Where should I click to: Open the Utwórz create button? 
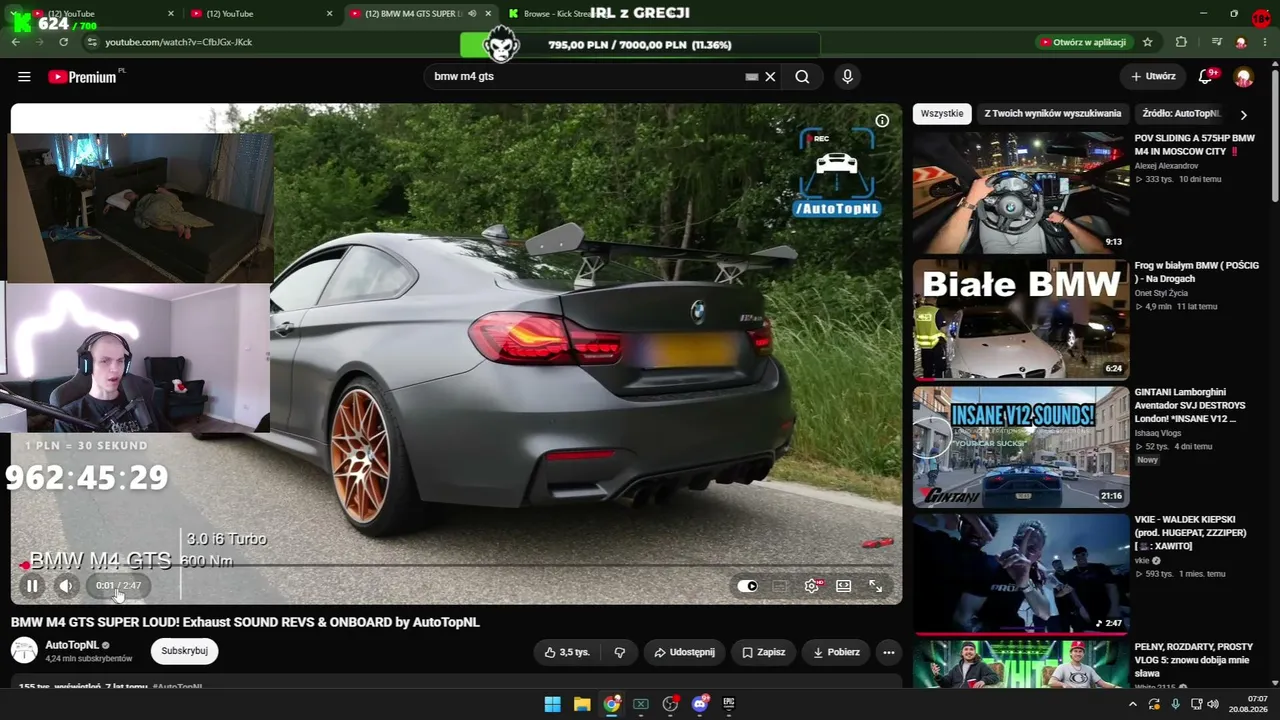[x=1153, y=76]
